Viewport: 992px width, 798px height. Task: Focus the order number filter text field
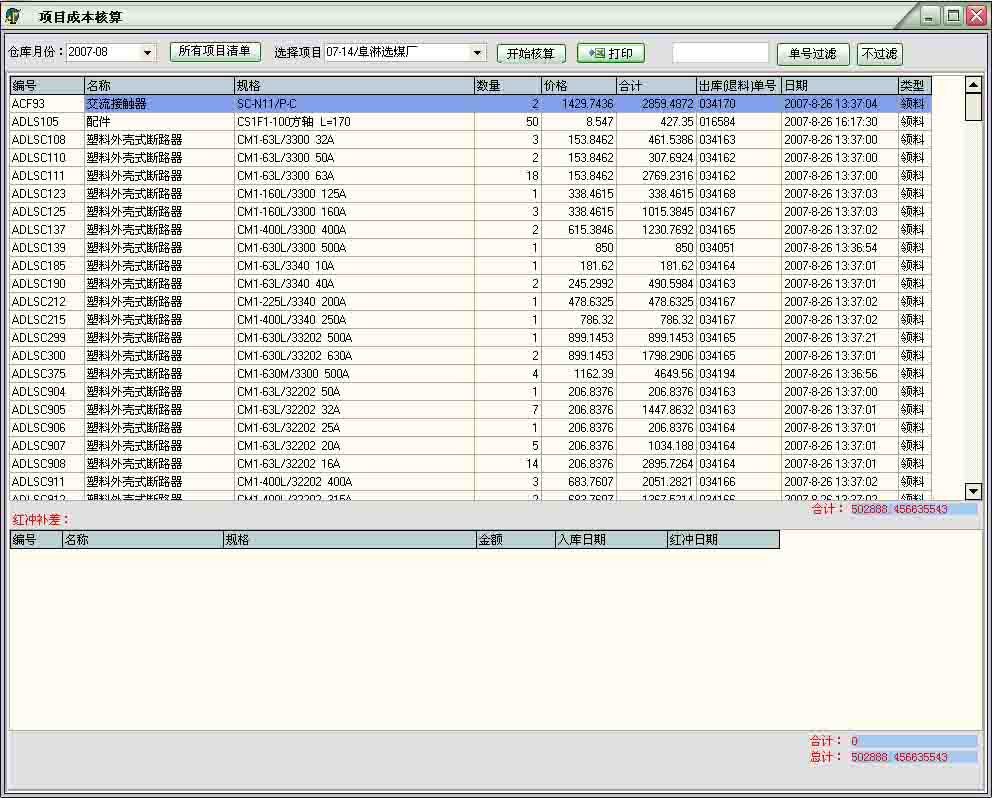[720, 53]
